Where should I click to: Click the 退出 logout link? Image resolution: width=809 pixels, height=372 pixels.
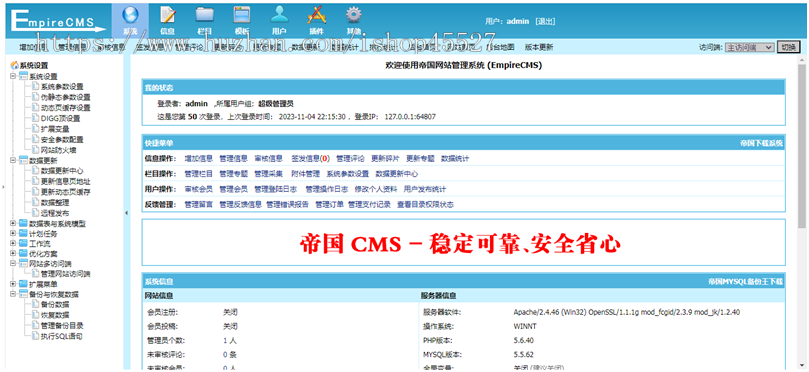tap(545, 21)
